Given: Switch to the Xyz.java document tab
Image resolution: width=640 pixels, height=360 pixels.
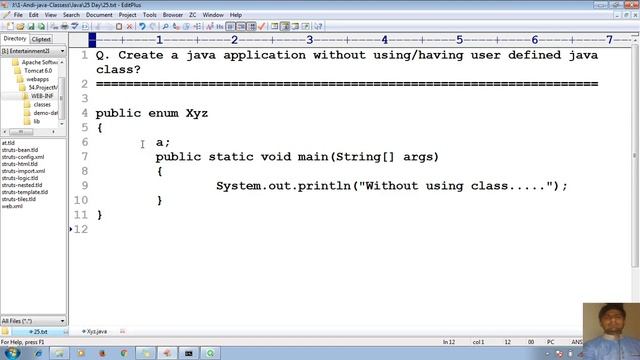Looking at the screenshot, I should pos(95,331).
